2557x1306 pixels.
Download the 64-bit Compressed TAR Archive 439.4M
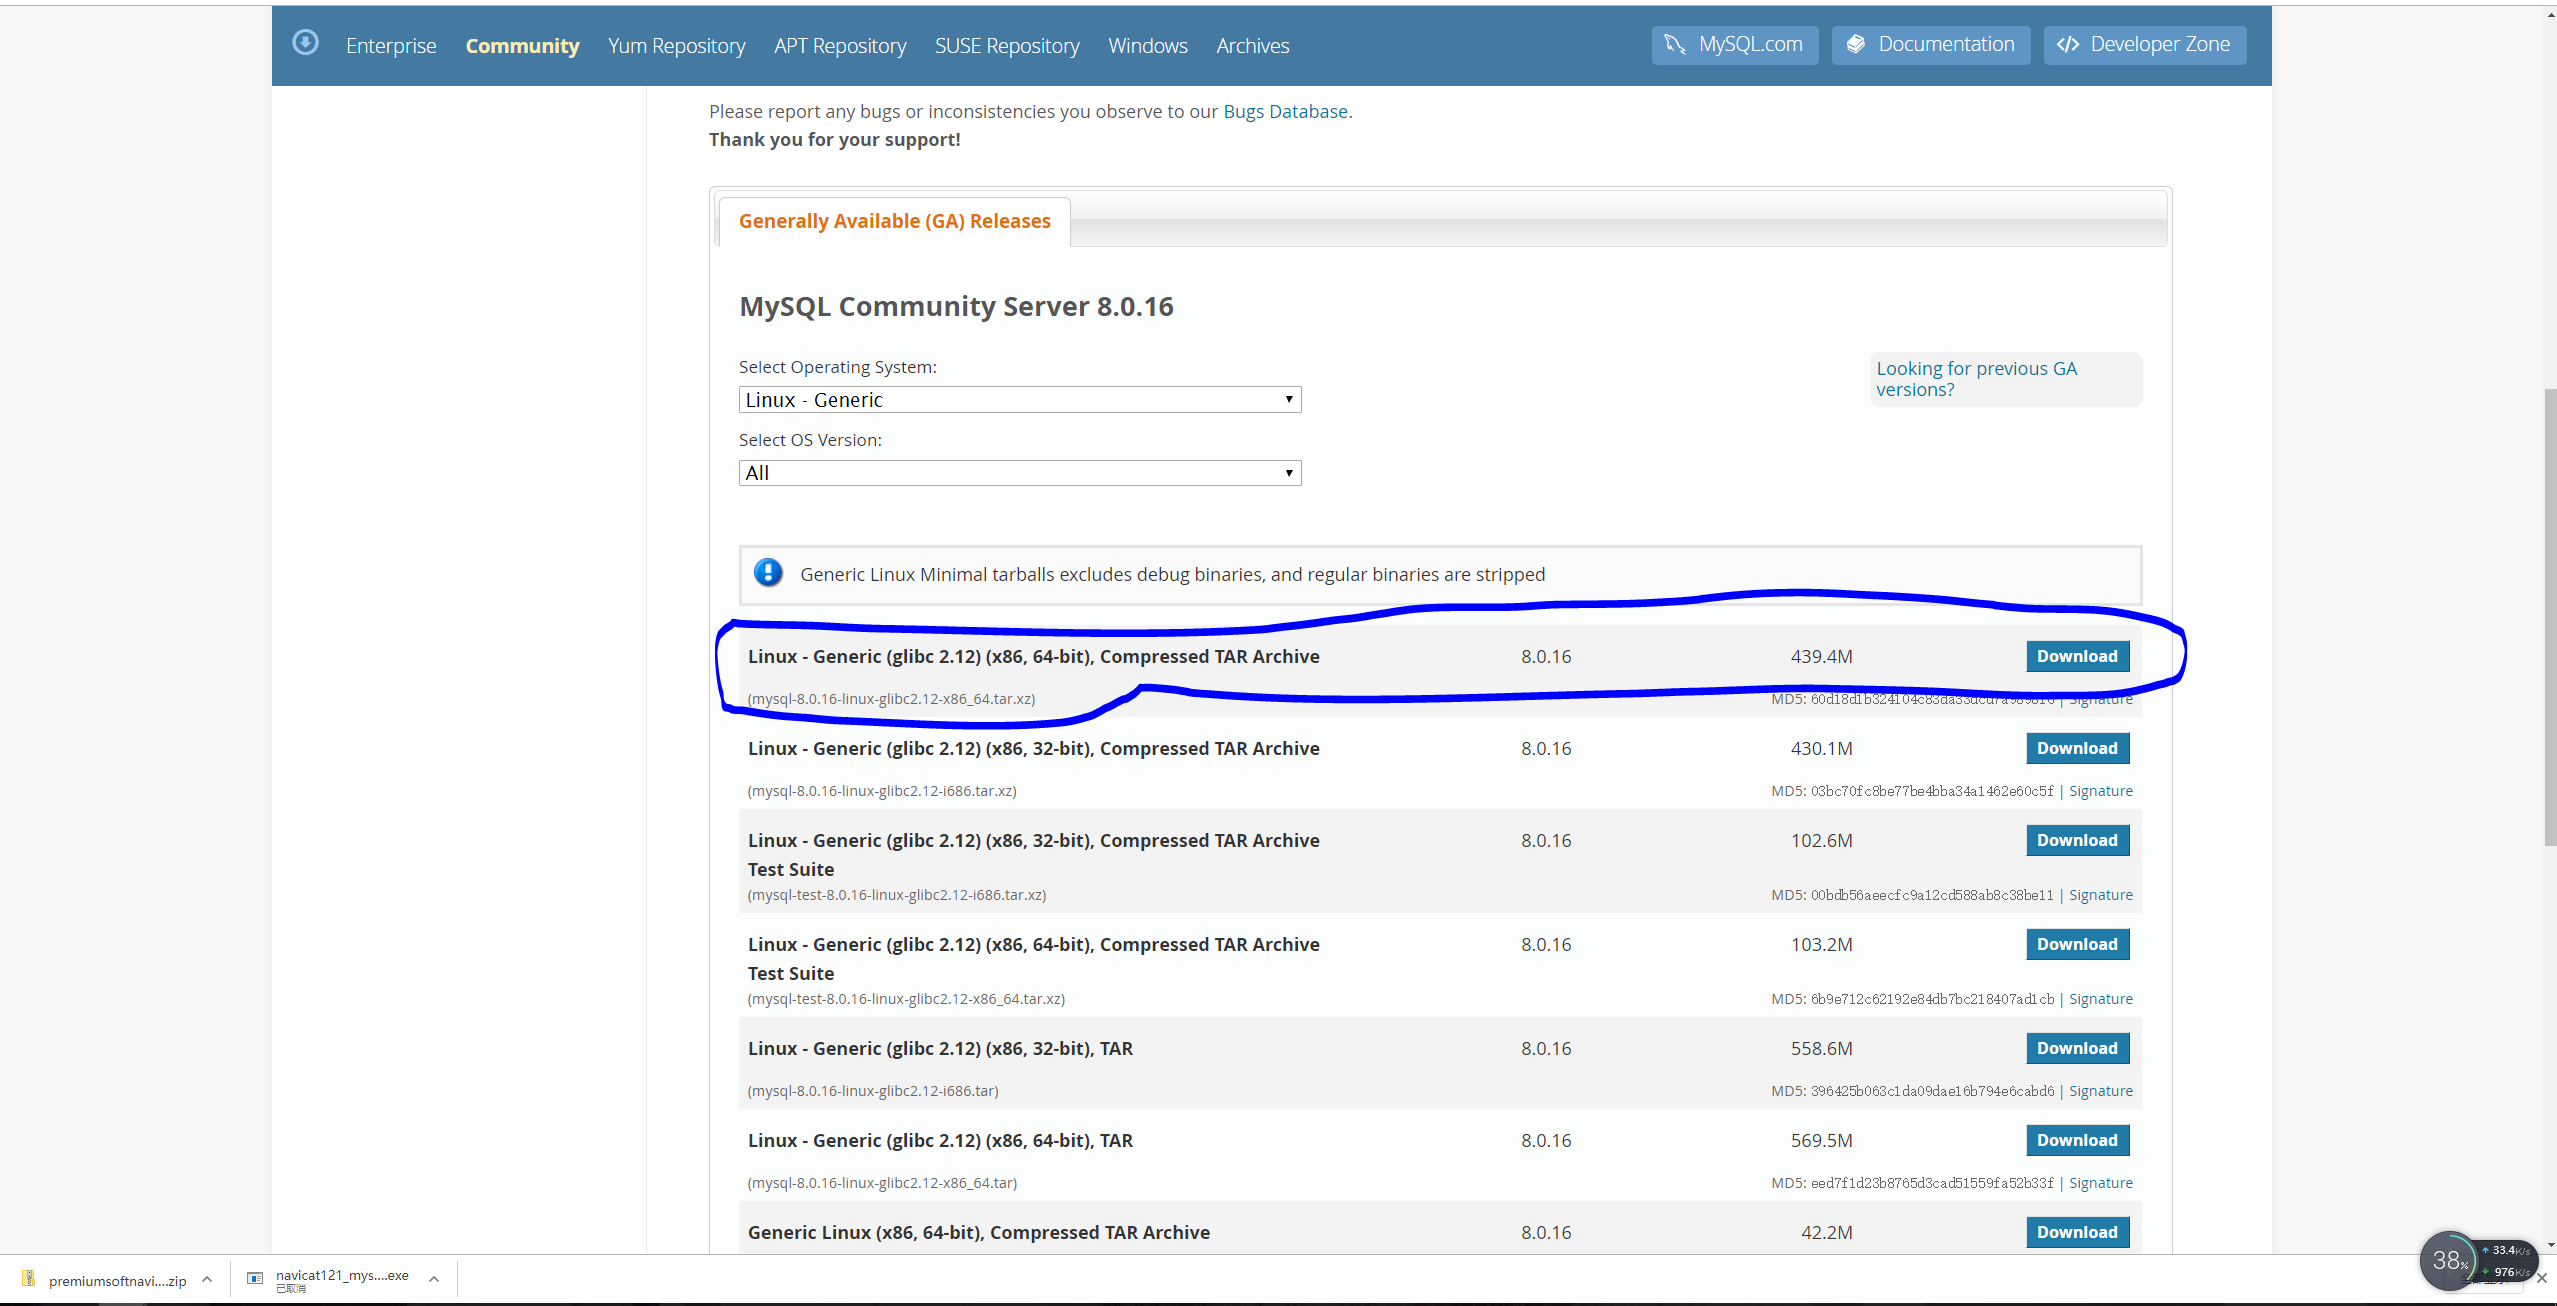(x=2077, y=657)
